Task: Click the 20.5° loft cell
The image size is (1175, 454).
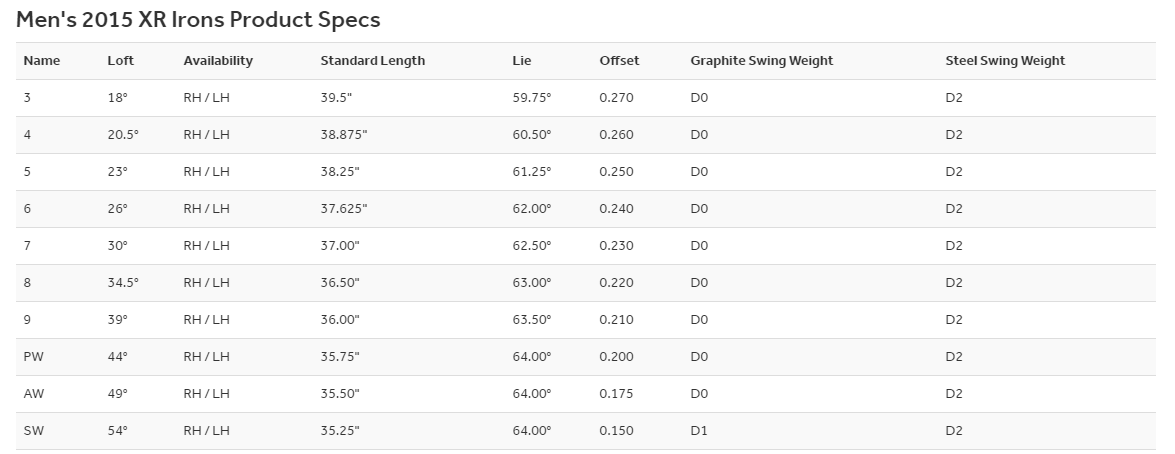Action: [123, 135]
